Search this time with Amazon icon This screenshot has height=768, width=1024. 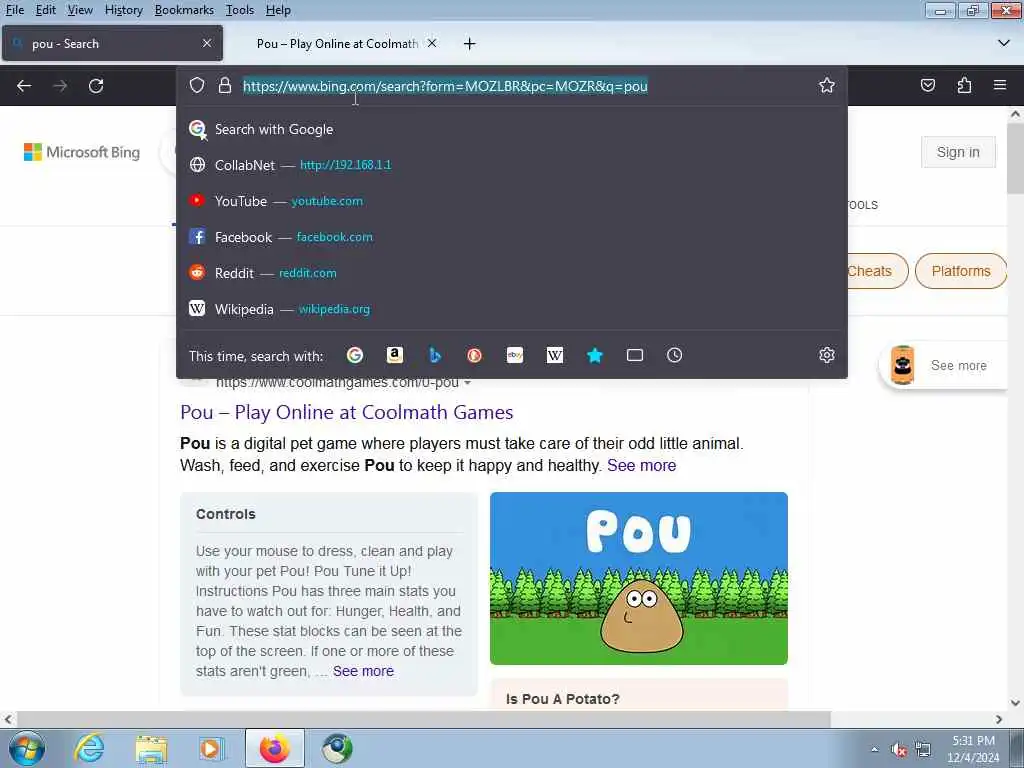tap(394, 355)
